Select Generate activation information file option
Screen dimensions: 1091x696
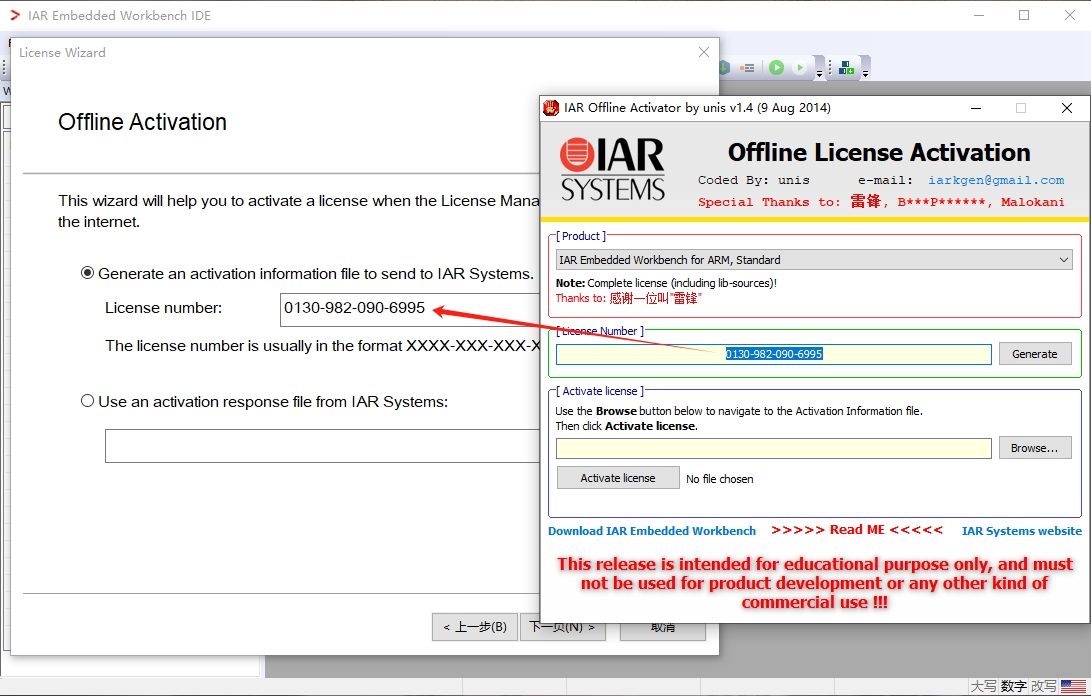pyautogui.click(x=88, y=273)
